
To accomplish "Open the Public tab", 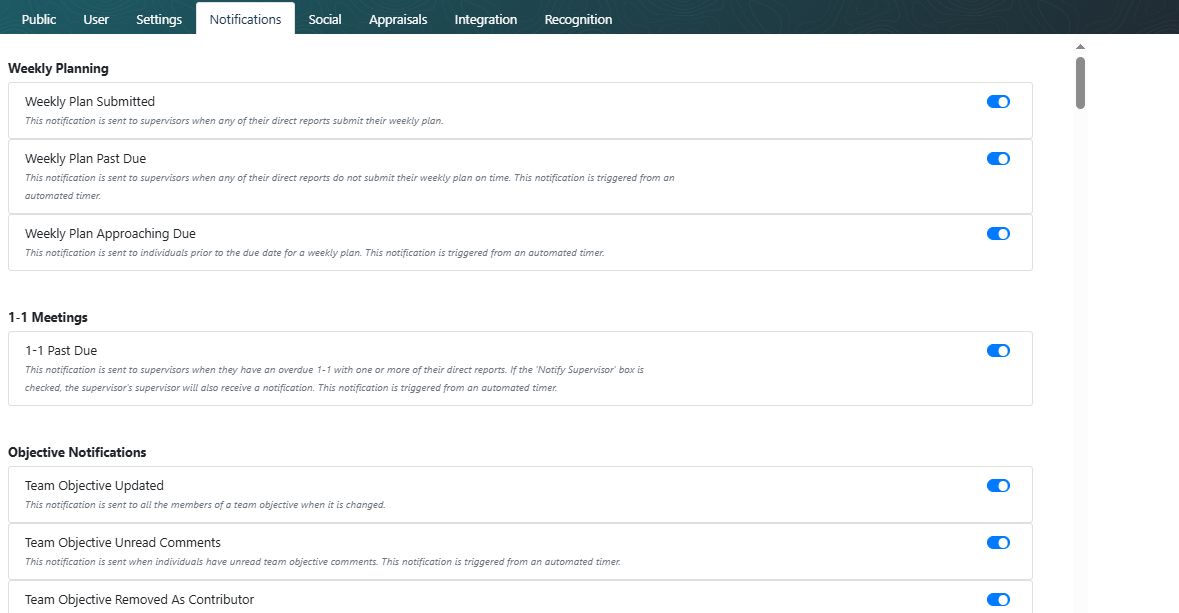I will pyautogui.click(x=38, y=20).
